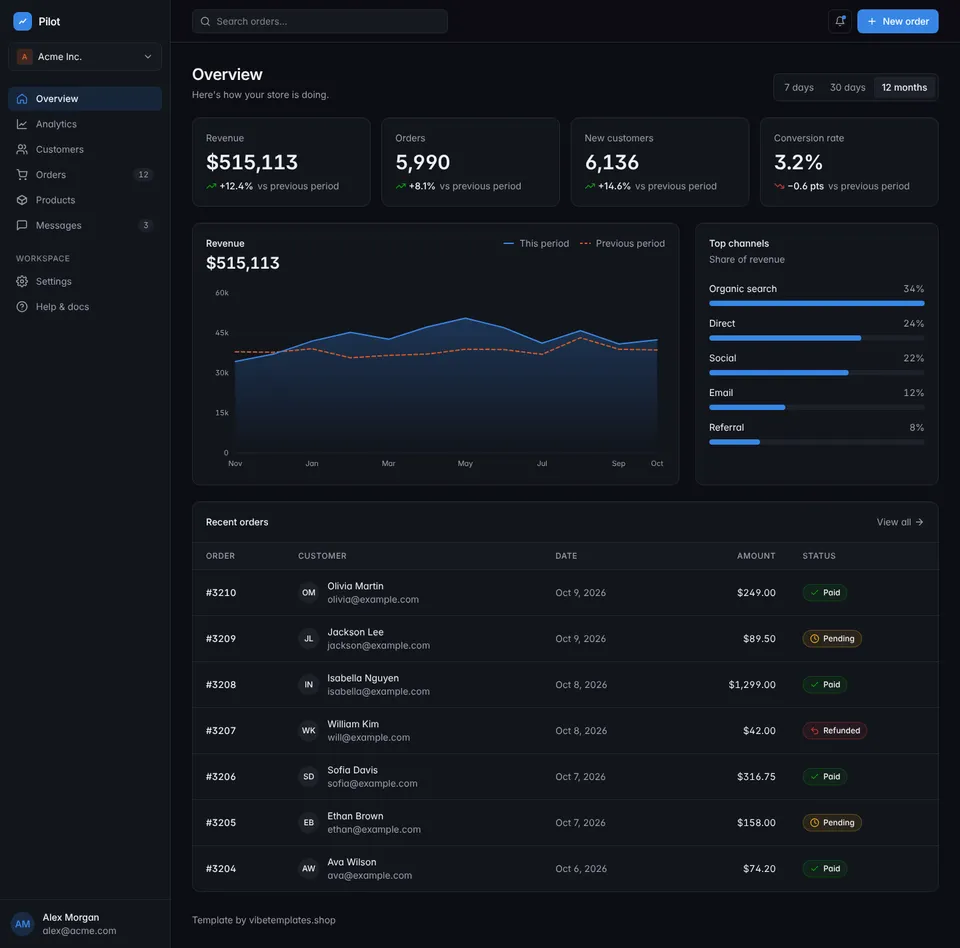The height and width of the screenshot is (948, 960).
Task: Click the AW avatar for Ava Wilson
Action: point(309,868)
